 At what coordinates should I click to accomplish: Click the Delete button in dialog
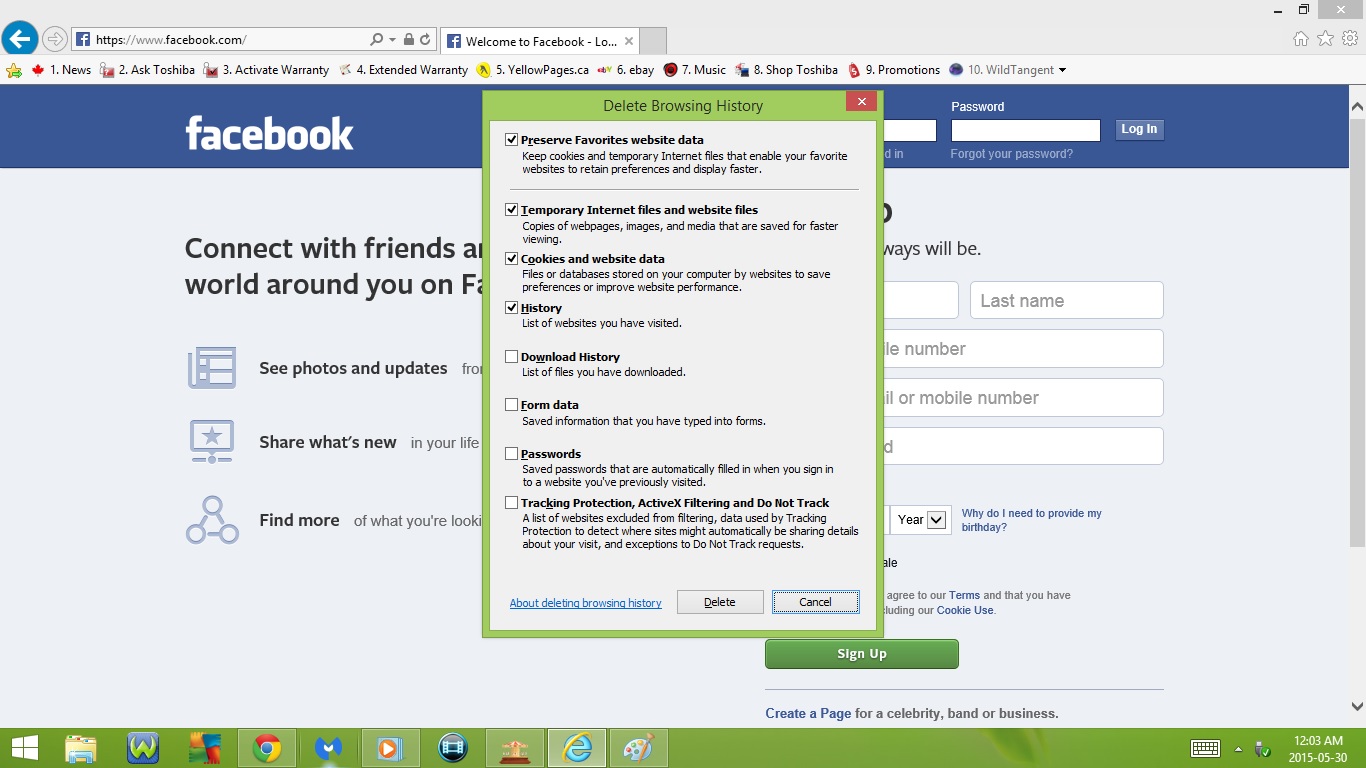click(x=720, y=602)
